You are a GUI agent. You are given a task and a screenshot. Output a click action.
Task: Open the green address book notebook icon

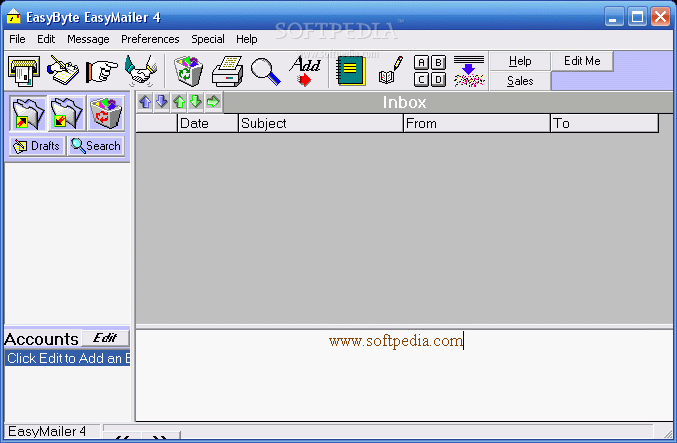coord(351,71)
